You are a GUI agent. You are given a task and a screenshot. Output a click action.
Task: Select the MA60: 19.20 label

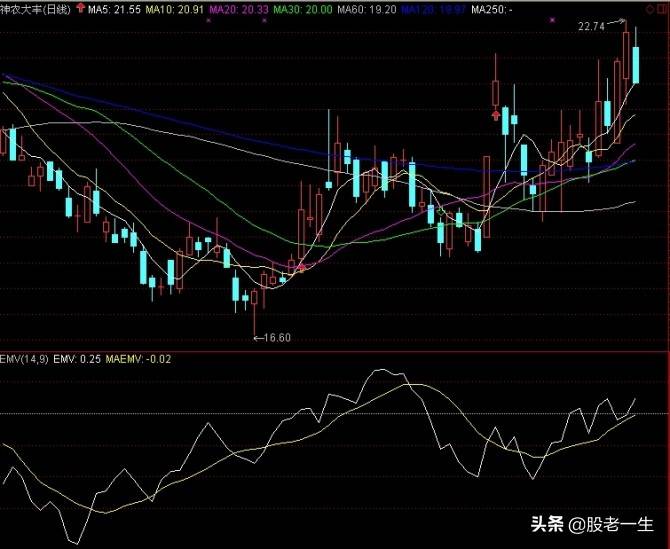pyautogui.click(x=367, y=9)
